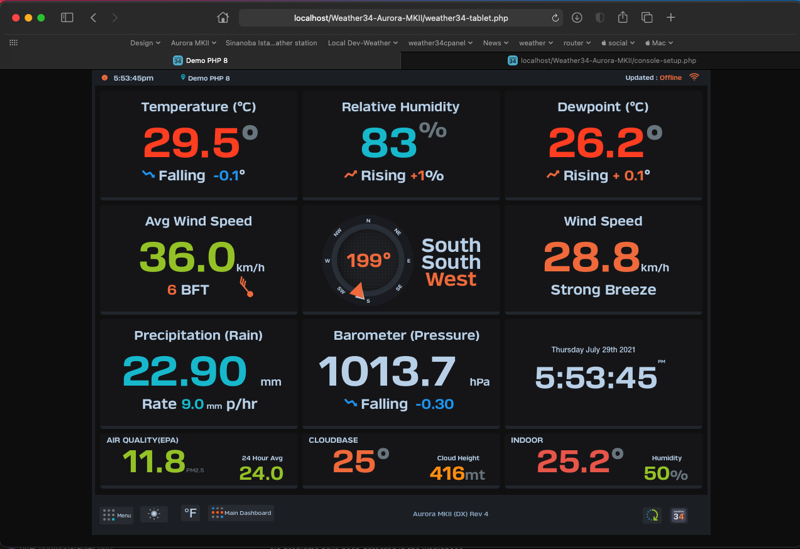The width and height of the screenshot is (800, 549).
Task: Open the dashboard Menu button
Action: (117, 515)
